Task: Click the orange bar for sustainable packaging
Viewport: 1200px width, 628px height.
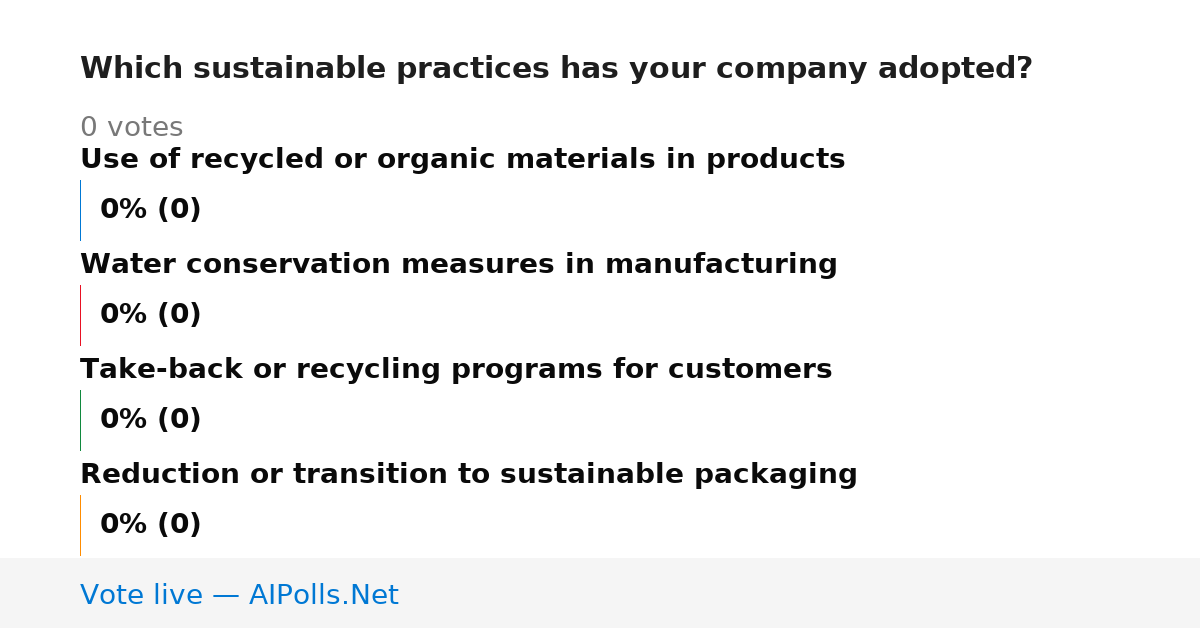Action: tap(81, 525)
